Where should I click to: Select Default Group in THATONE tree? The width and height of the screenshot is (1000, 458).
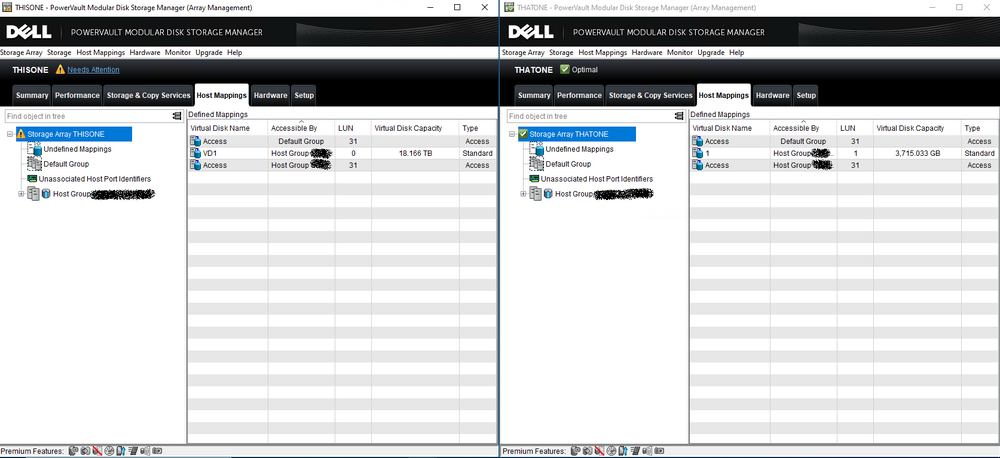(x=568, y=164)
